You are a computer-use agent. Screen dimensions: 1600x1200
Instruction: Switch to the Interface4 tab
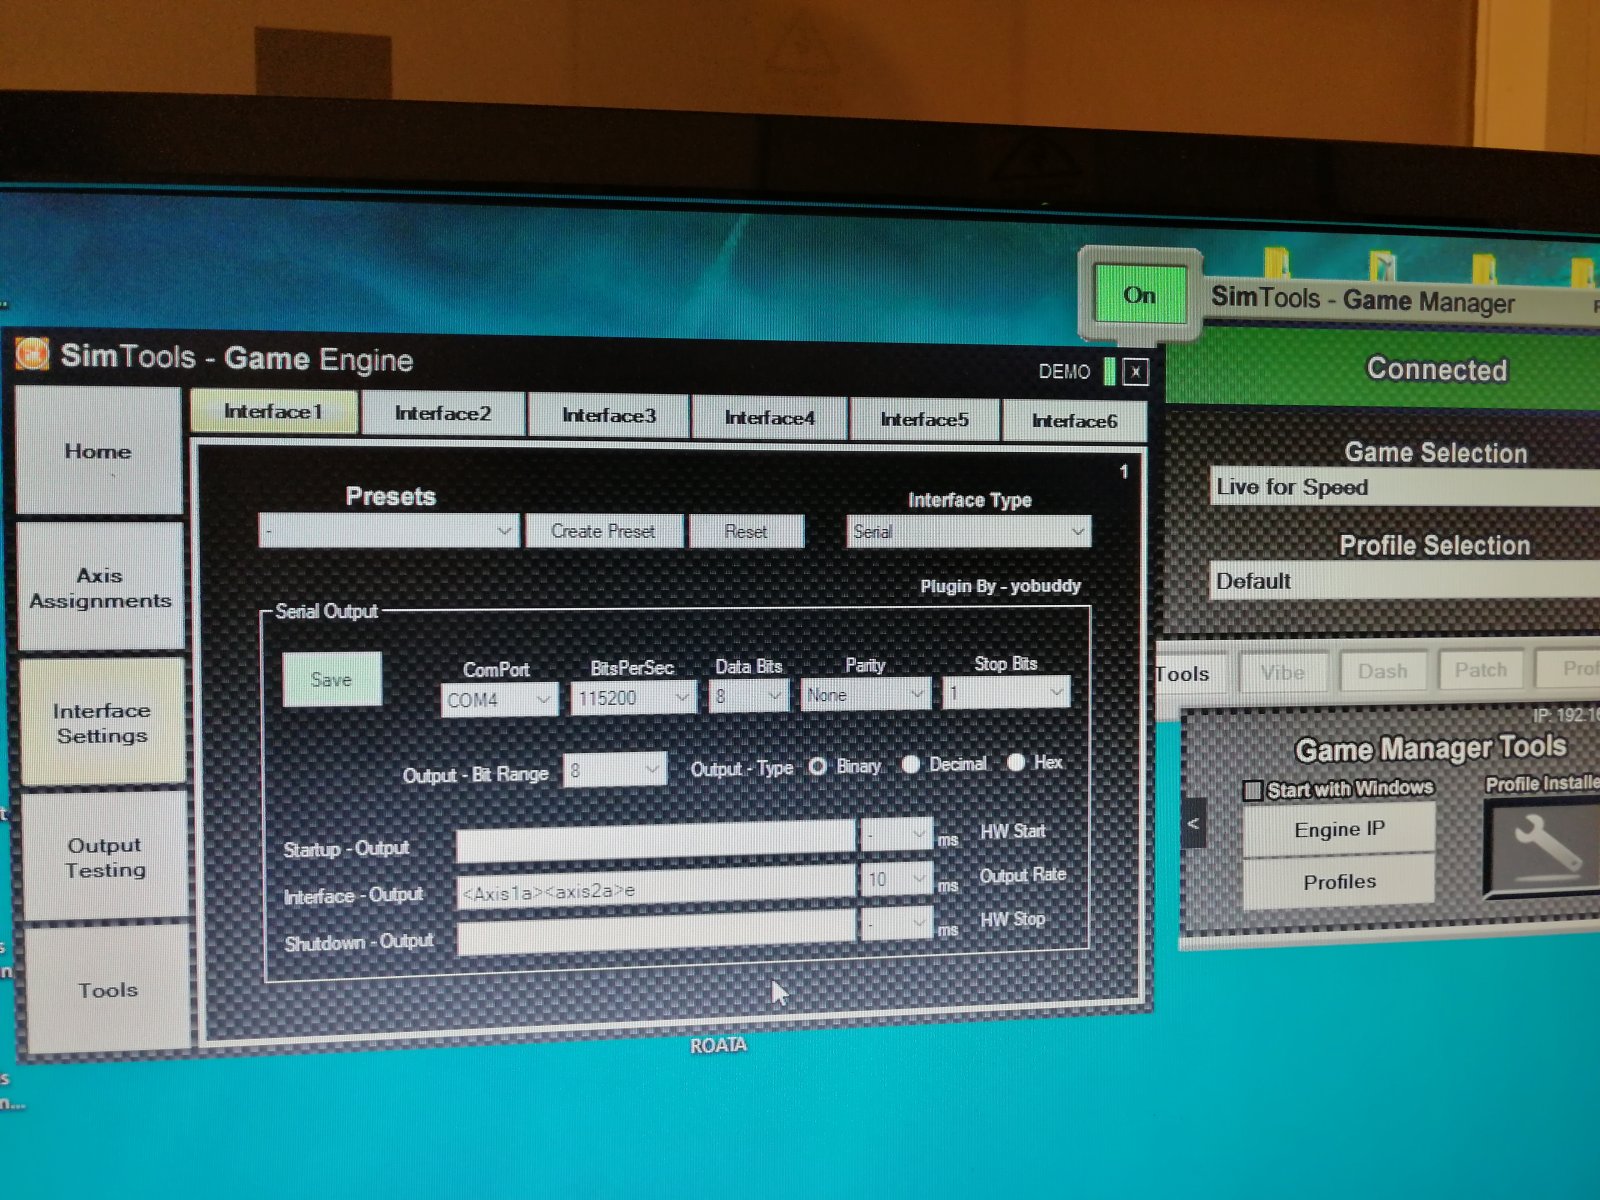click(769, 417)
